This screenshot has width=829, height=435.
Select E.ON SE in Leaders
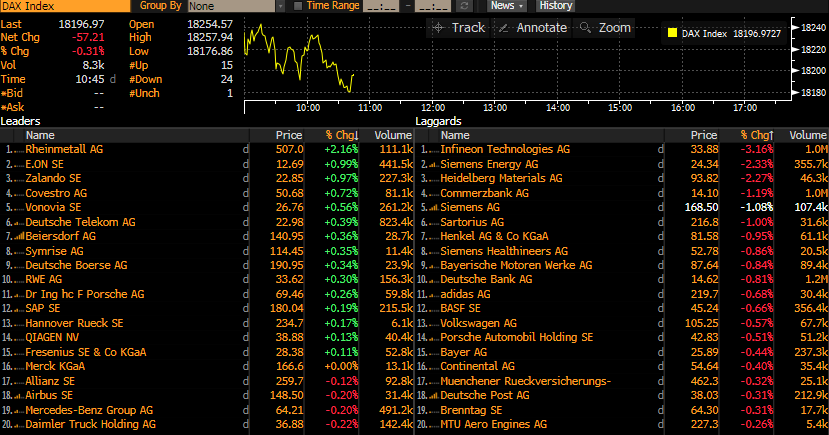tap(206, 164)
